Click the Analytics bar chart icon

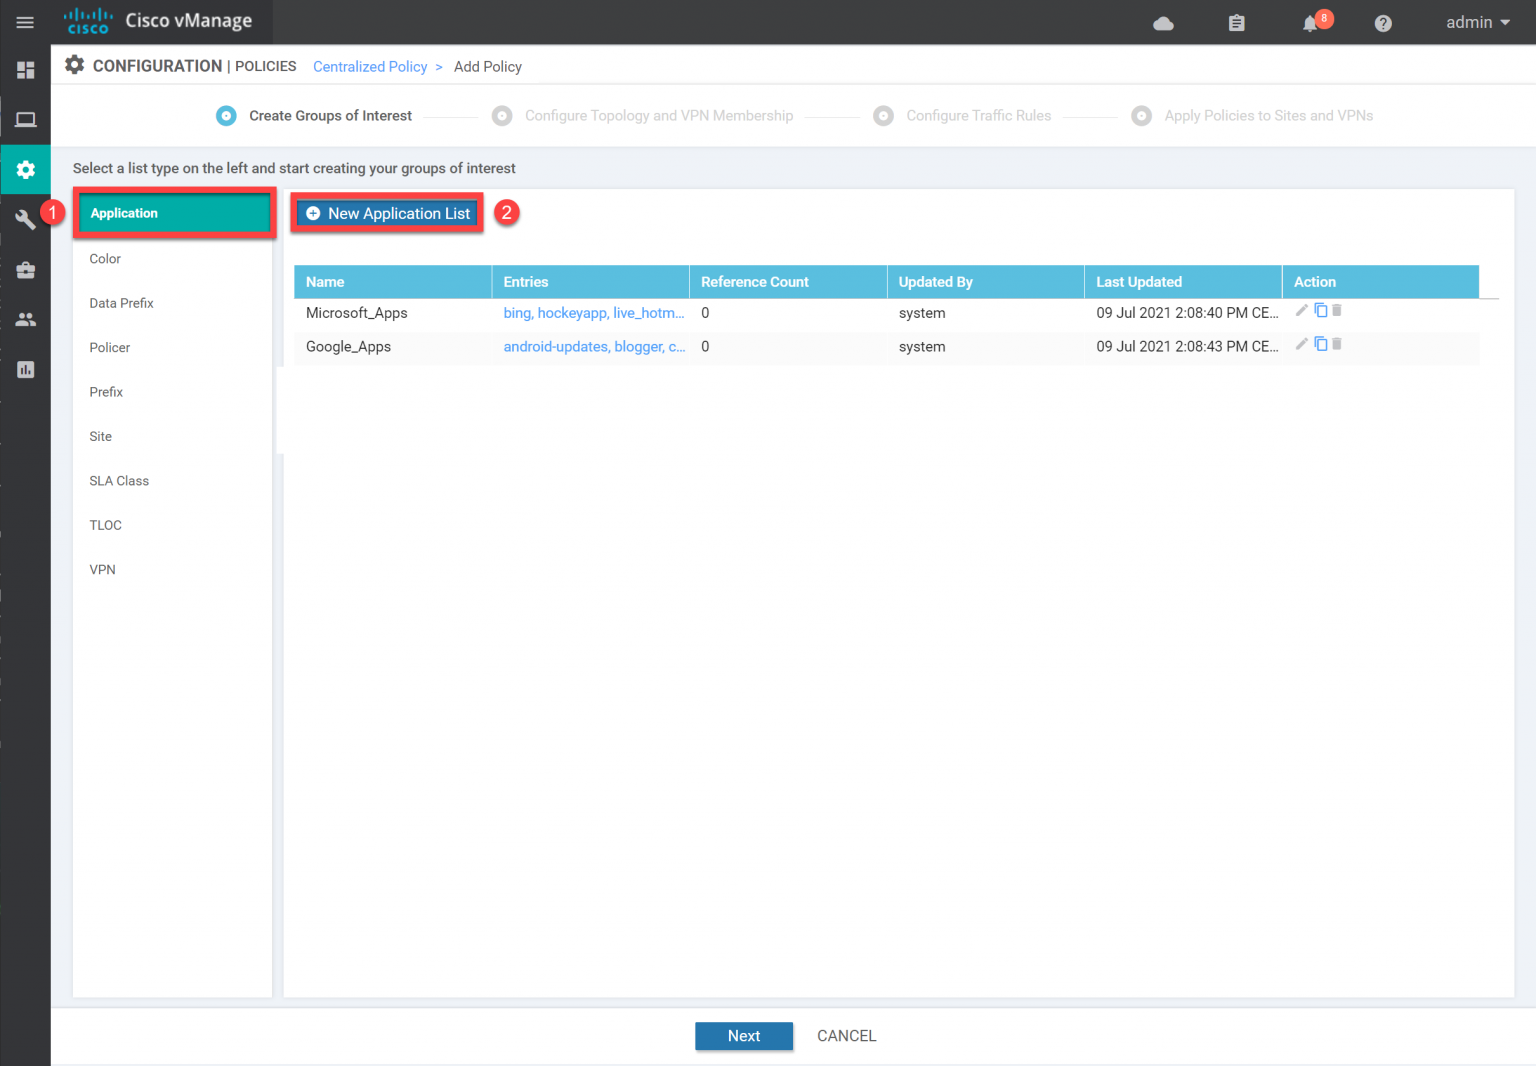[x=25, y=369]
